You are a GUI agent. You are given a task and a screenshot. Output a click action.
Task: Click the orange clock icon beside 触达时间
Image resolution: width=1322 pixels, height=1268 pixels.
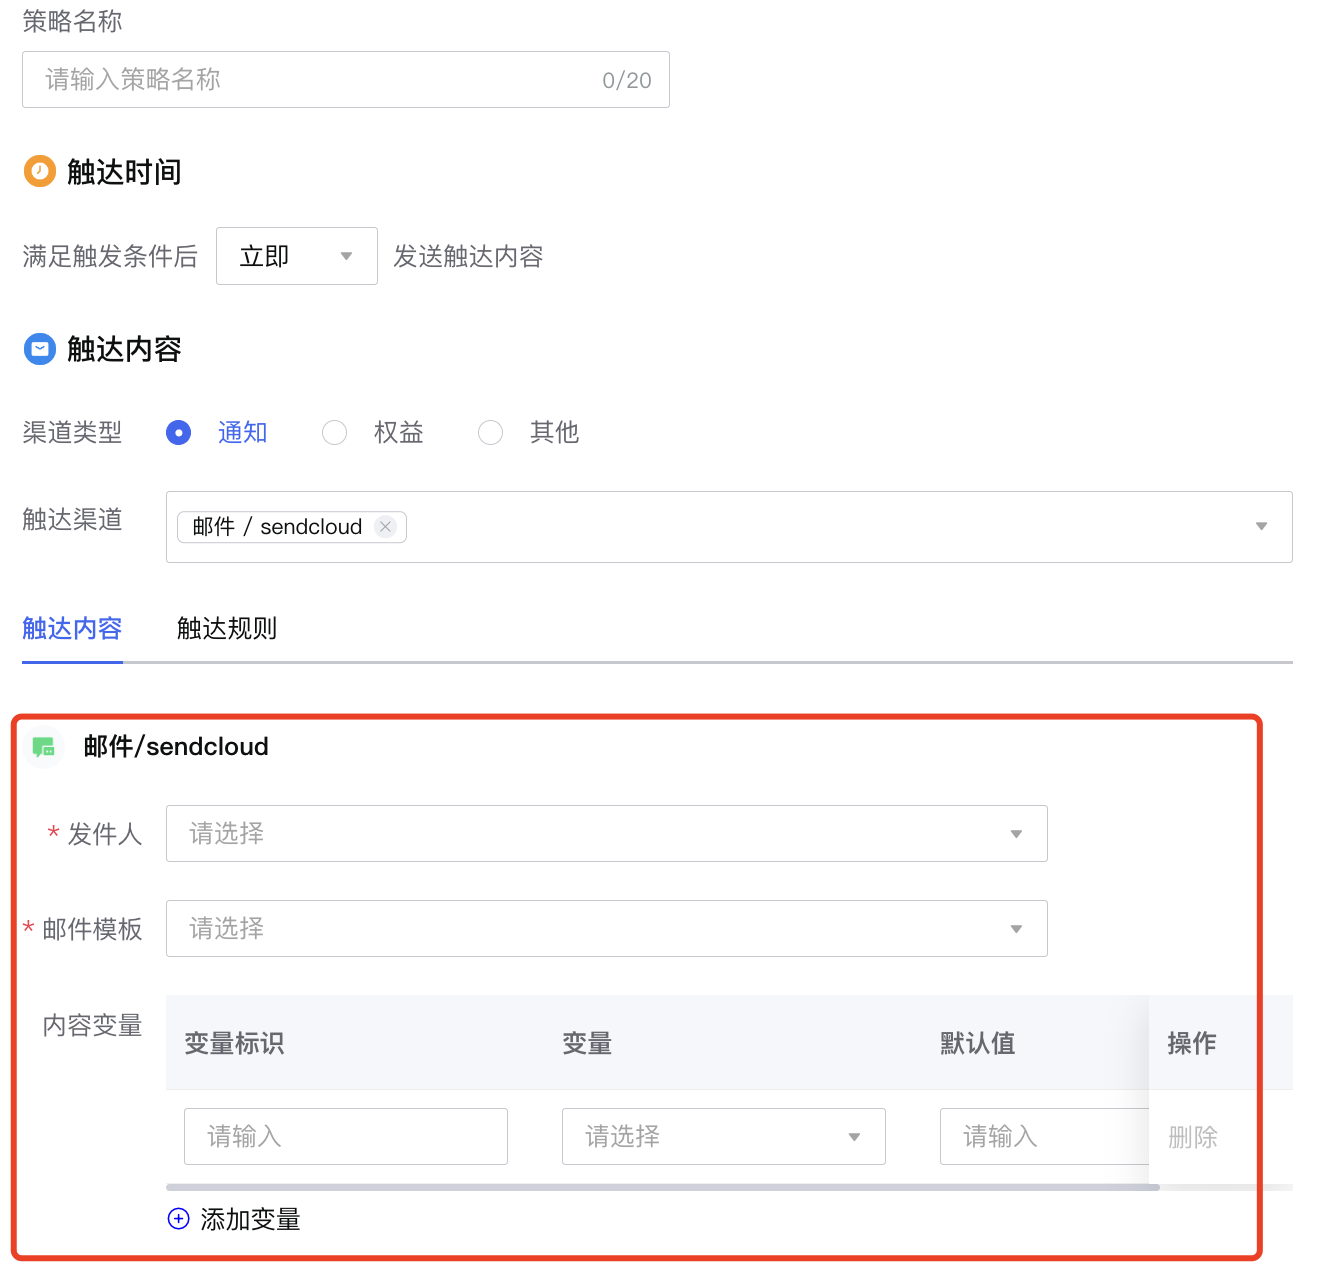[x=40, y=171]
